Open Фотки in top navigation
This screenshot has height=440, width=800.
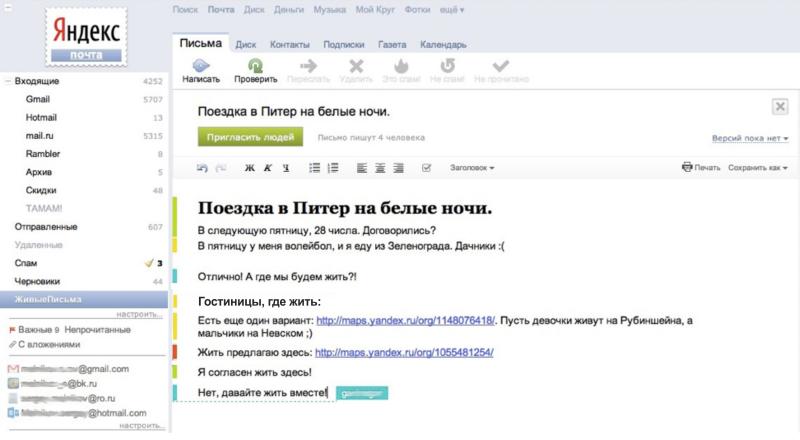click(x=417, y=10)
